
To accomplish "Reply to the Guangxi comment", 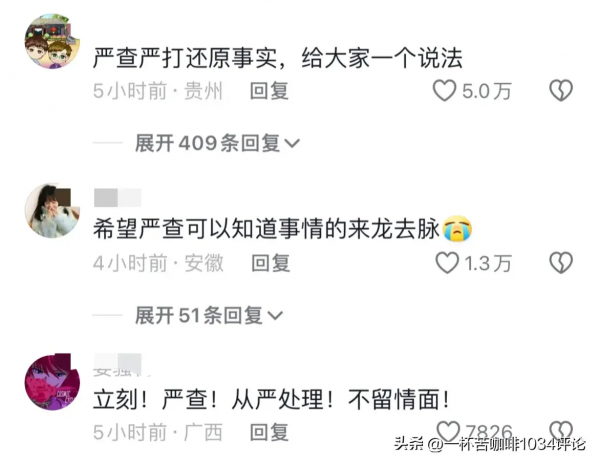I will (269, 433).
